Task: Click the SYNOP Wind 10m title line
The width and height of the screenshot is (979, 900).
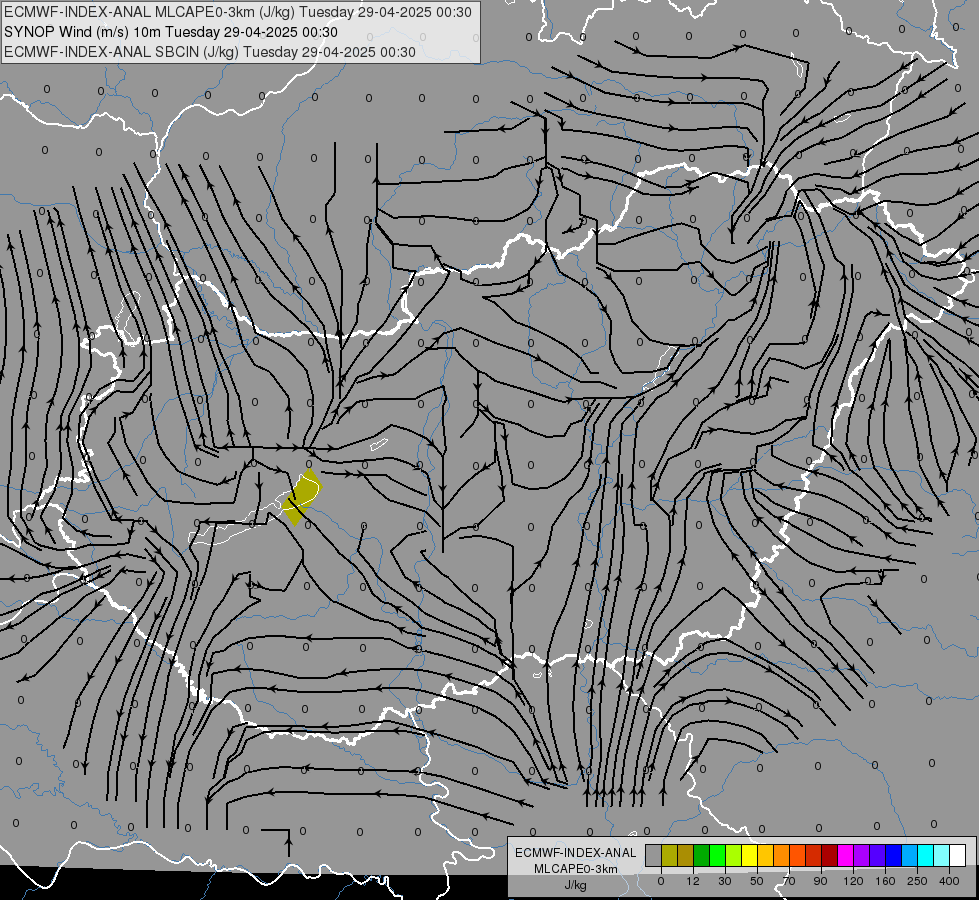Action: coord(170,32)
